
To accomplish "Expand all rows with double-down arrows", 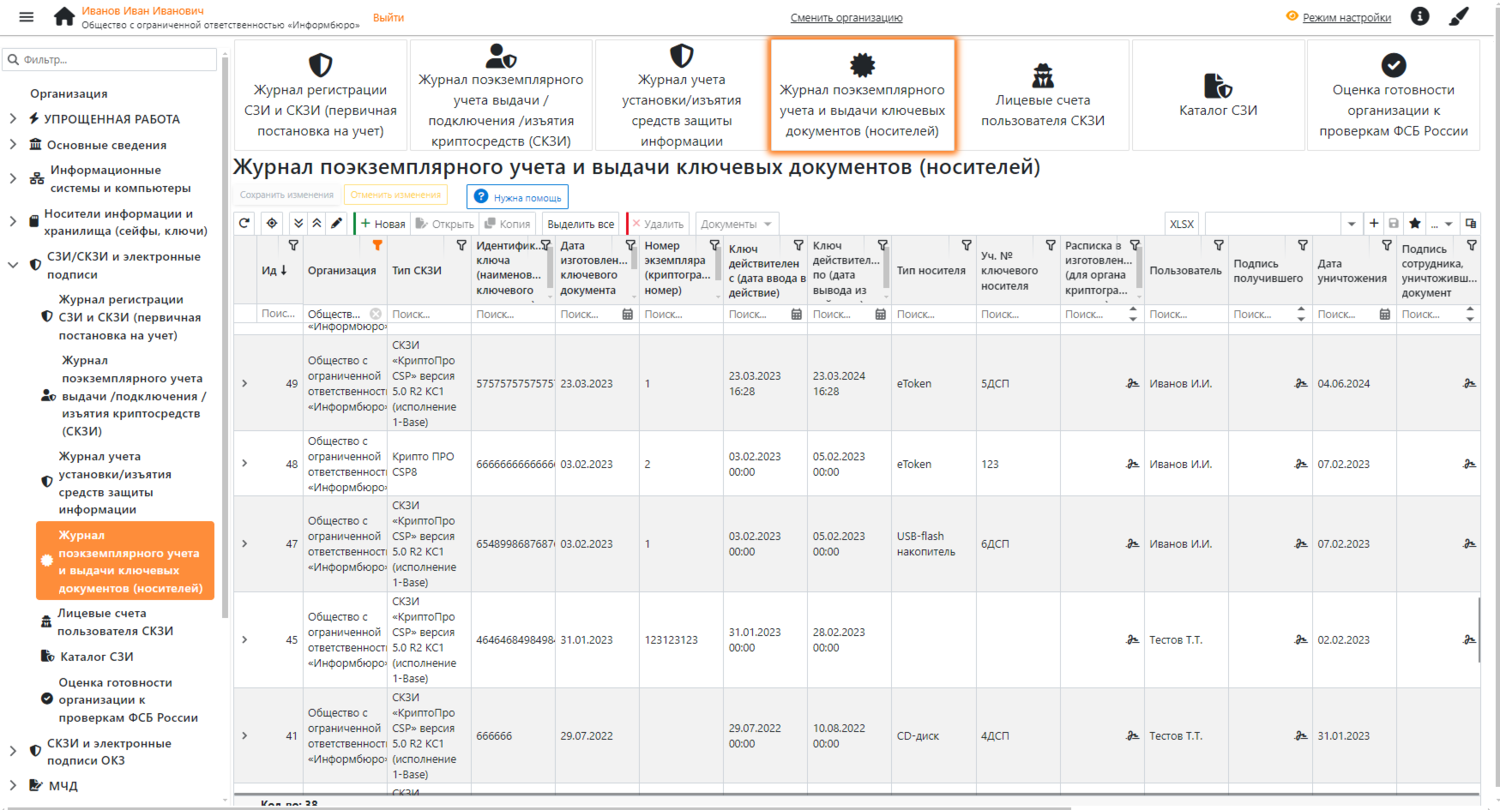I will pos(298,224).
